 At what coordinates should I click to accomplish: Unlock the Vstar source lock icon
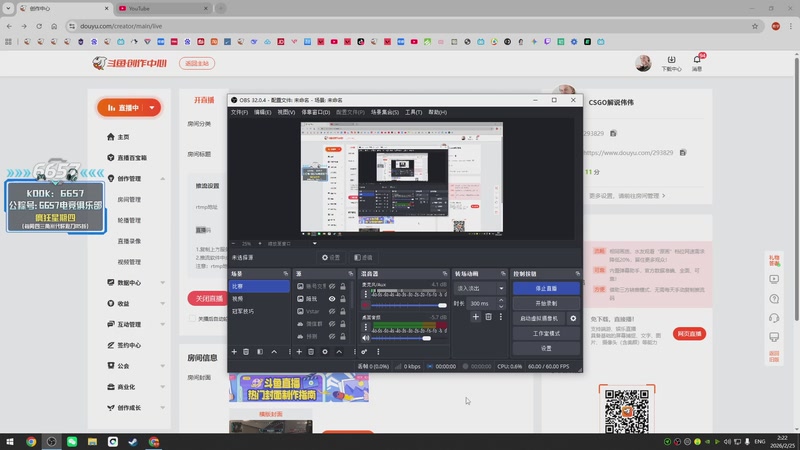[343, 311]
